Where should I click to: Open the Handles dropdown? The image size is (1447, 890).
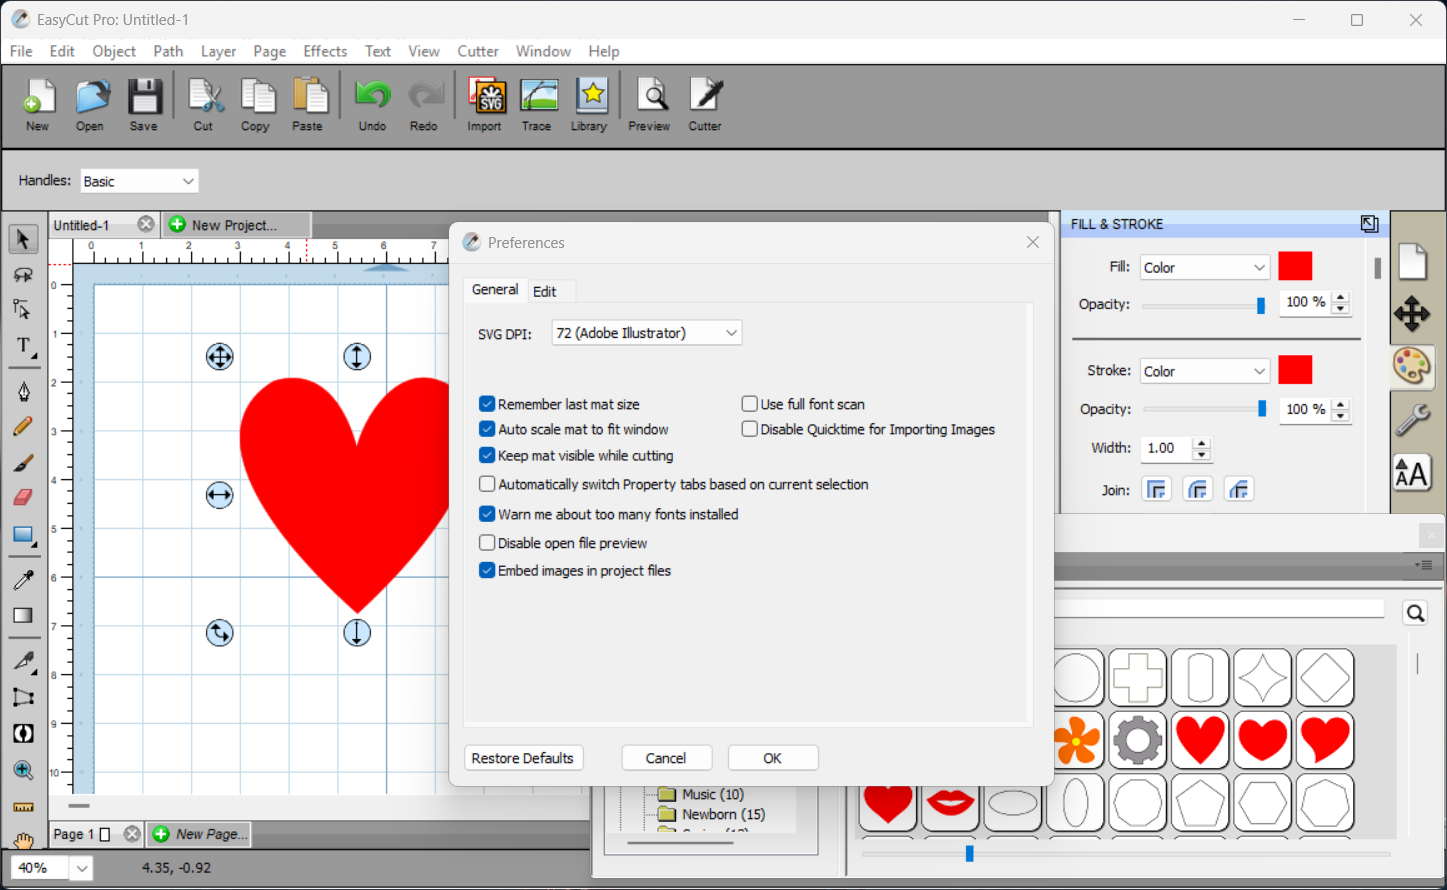(x=139, y=181)
